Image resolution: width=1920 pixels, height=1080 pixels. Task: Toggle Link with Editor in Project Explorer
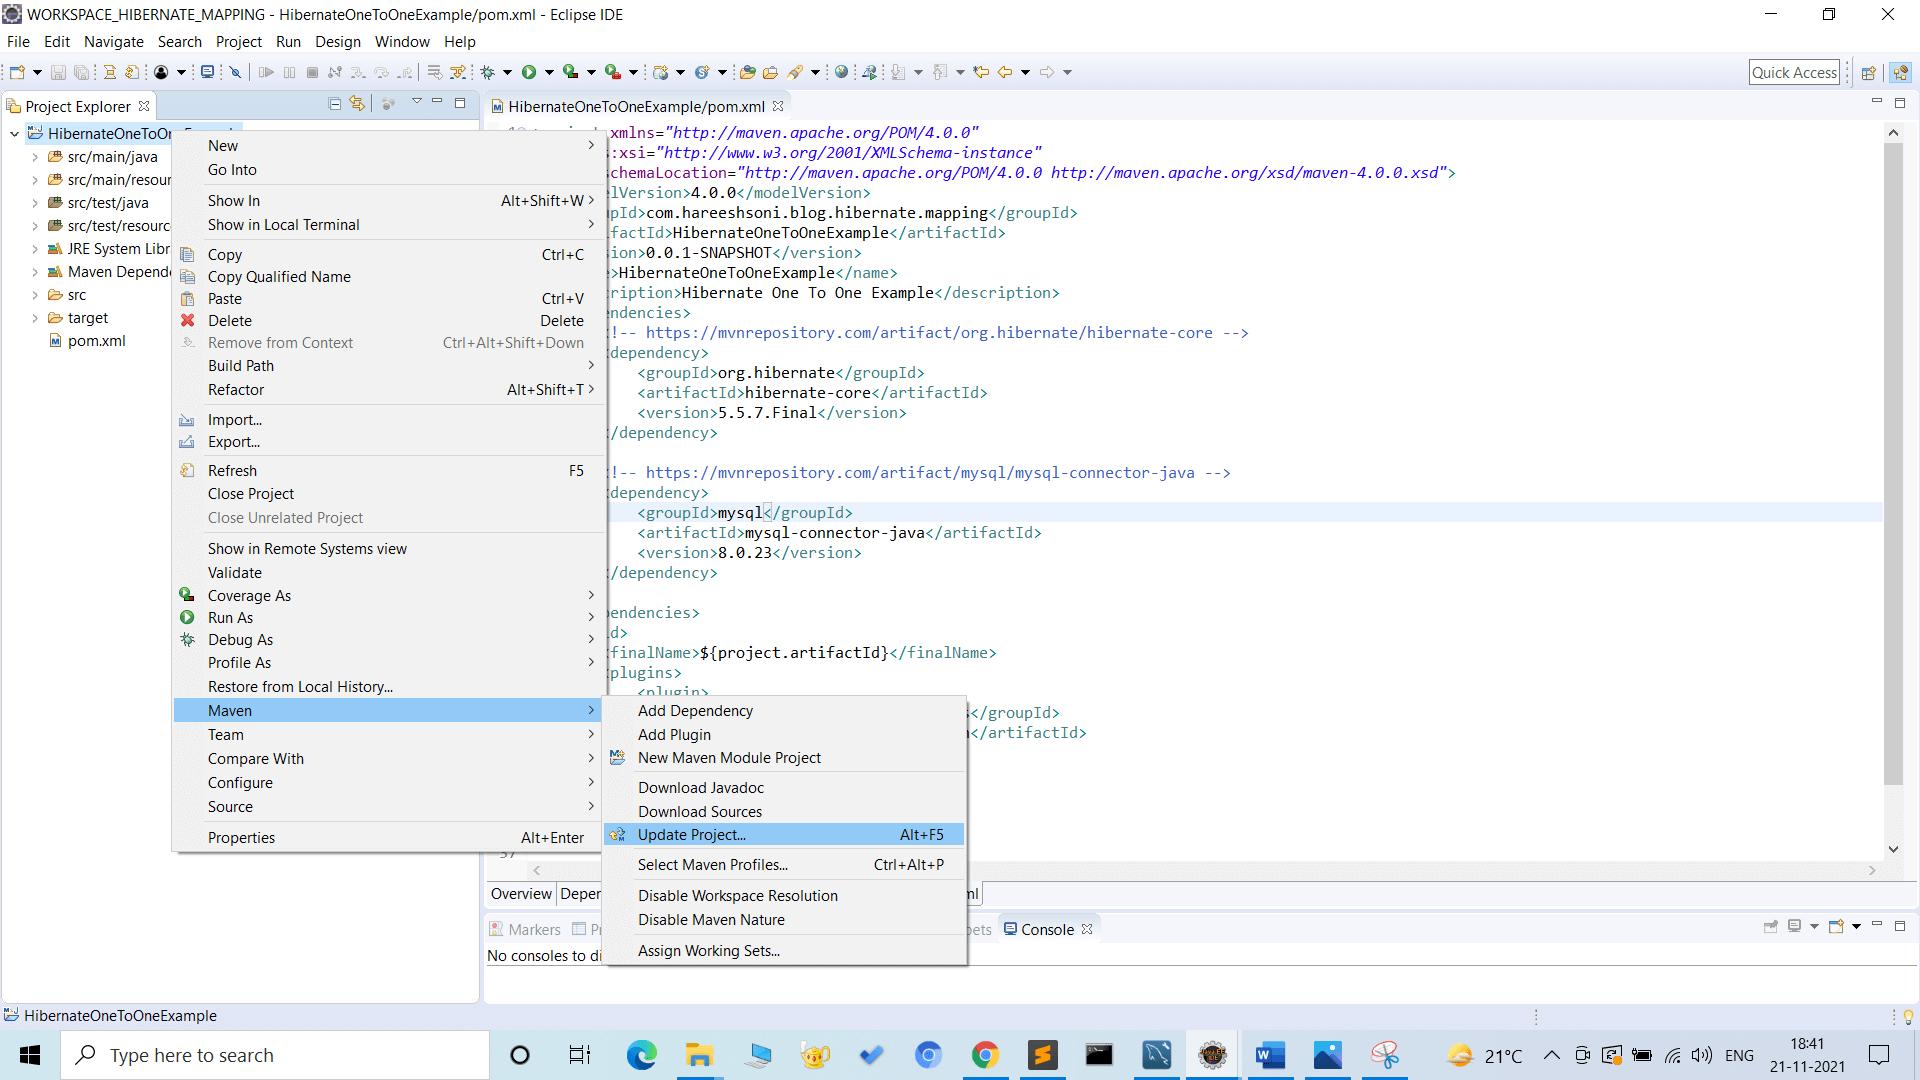357,104
